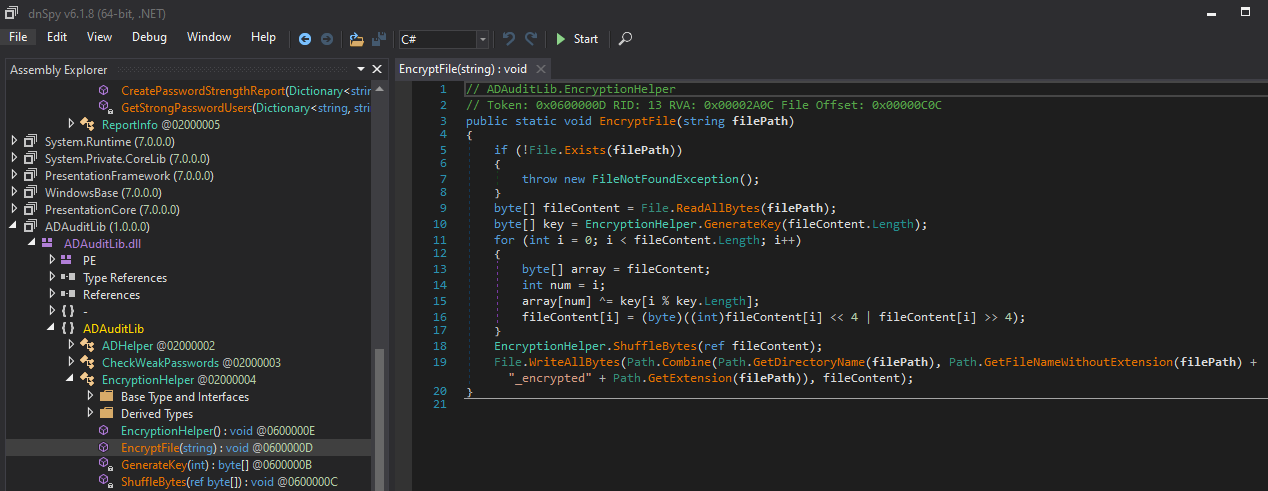Expand the Type References node
This screenshot has width=1268, height=491.
tap(52, 277)
